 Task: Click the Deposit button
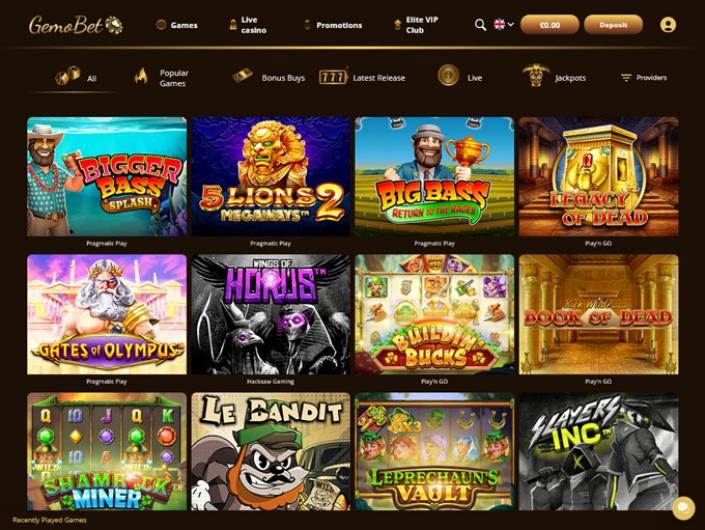point(613,25)
